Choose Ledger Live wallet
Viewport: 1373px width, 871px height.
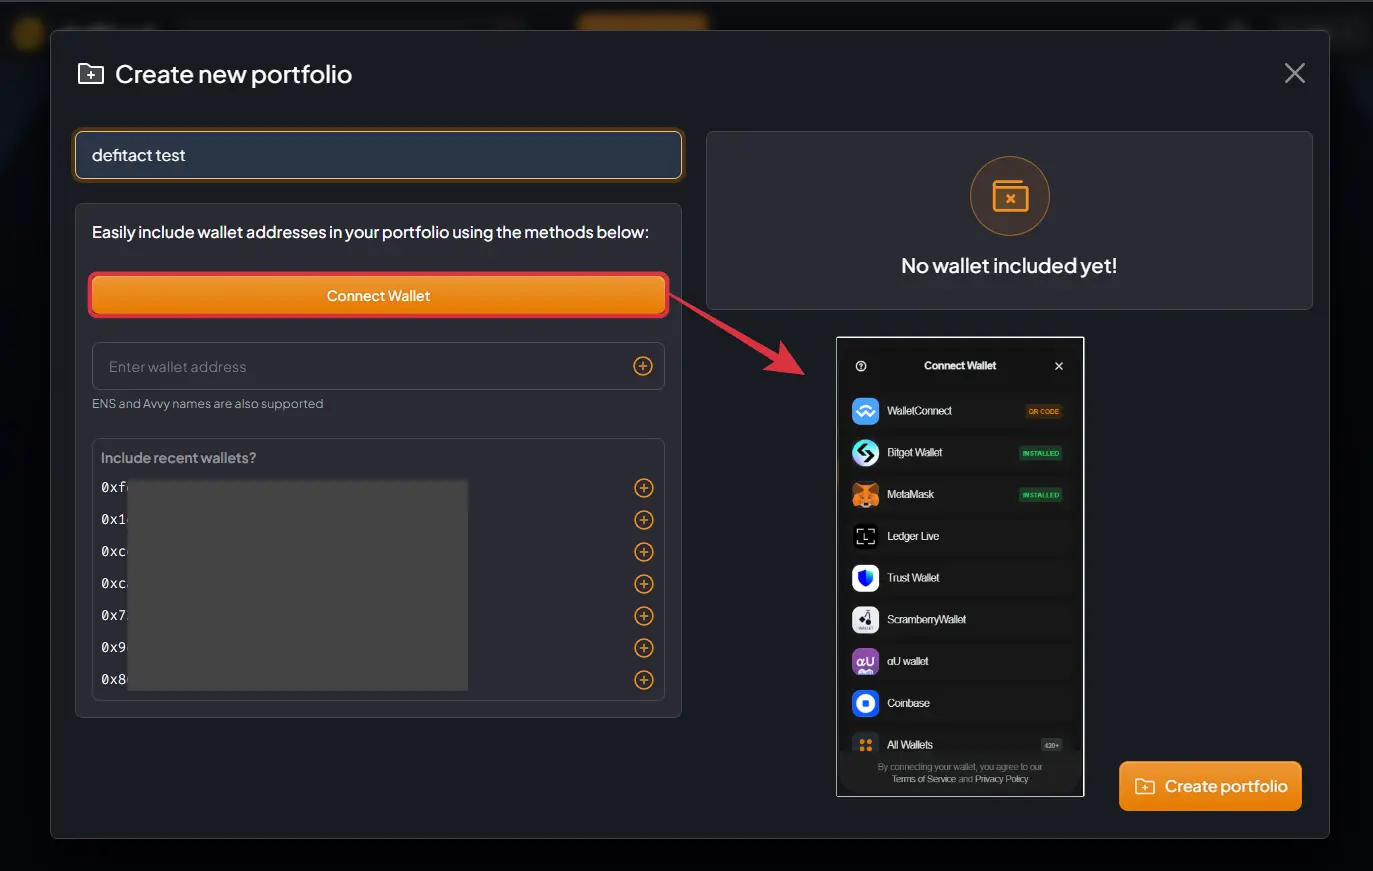(959, 536)
